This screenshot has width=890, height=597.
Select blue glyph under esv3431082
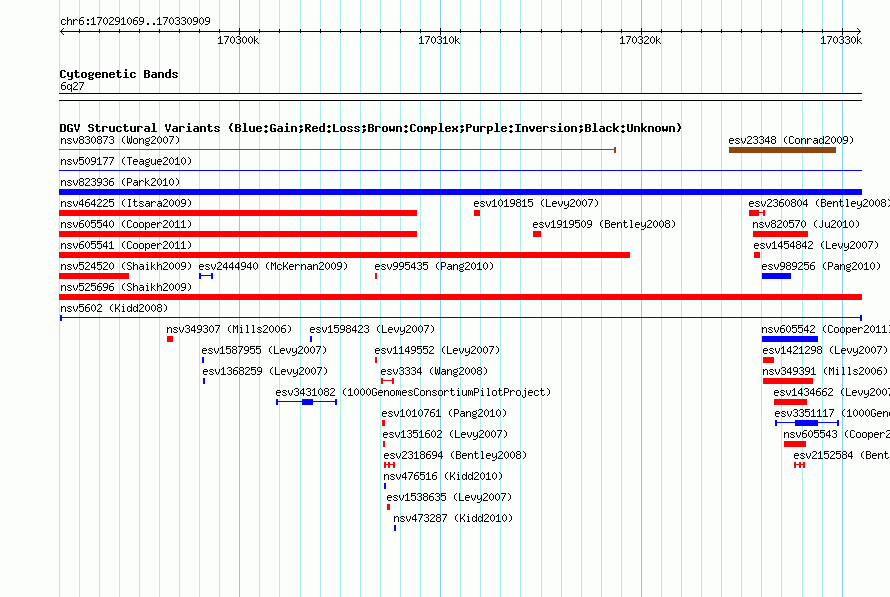click(x=307, y=402)
